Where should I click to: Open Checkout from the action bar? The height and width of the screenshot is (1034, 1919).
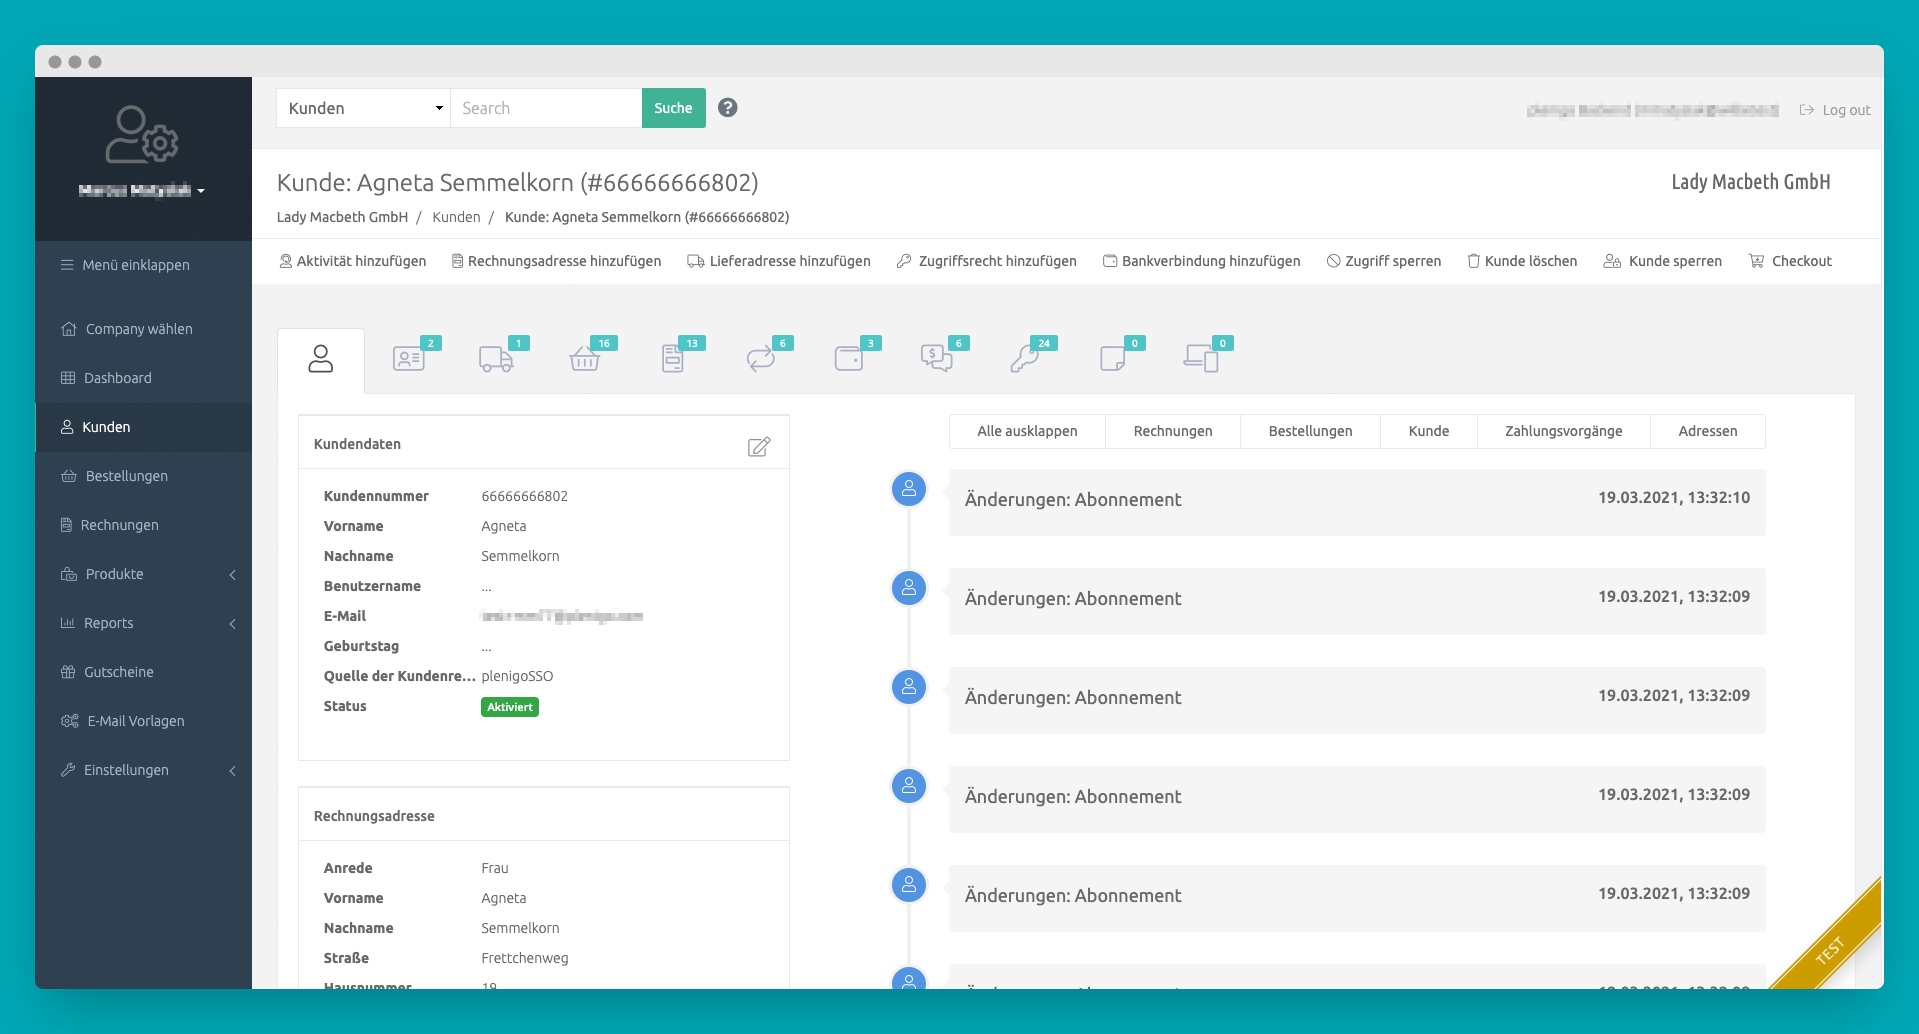click(x=1790, y=261)
